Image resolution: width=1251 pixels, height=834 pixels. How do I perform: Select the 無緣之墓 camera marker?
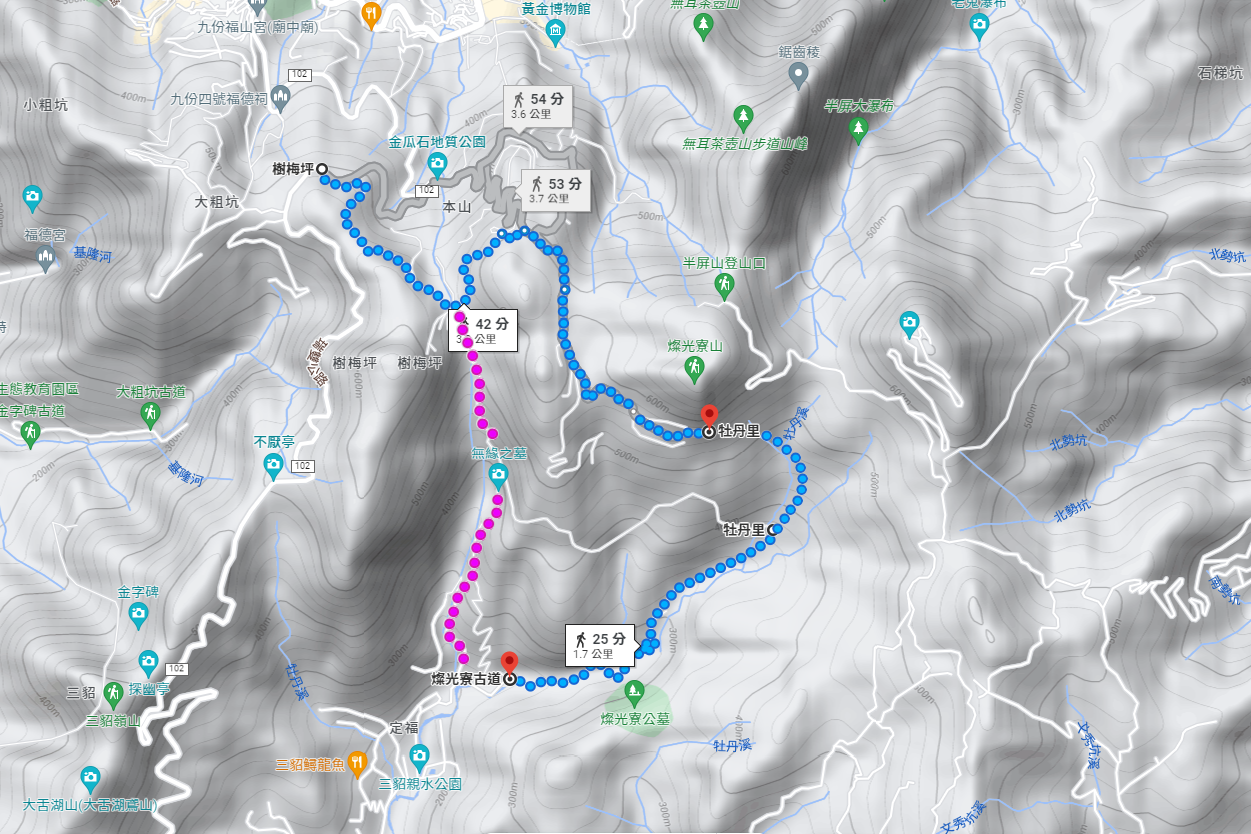(x=498, y=477)
